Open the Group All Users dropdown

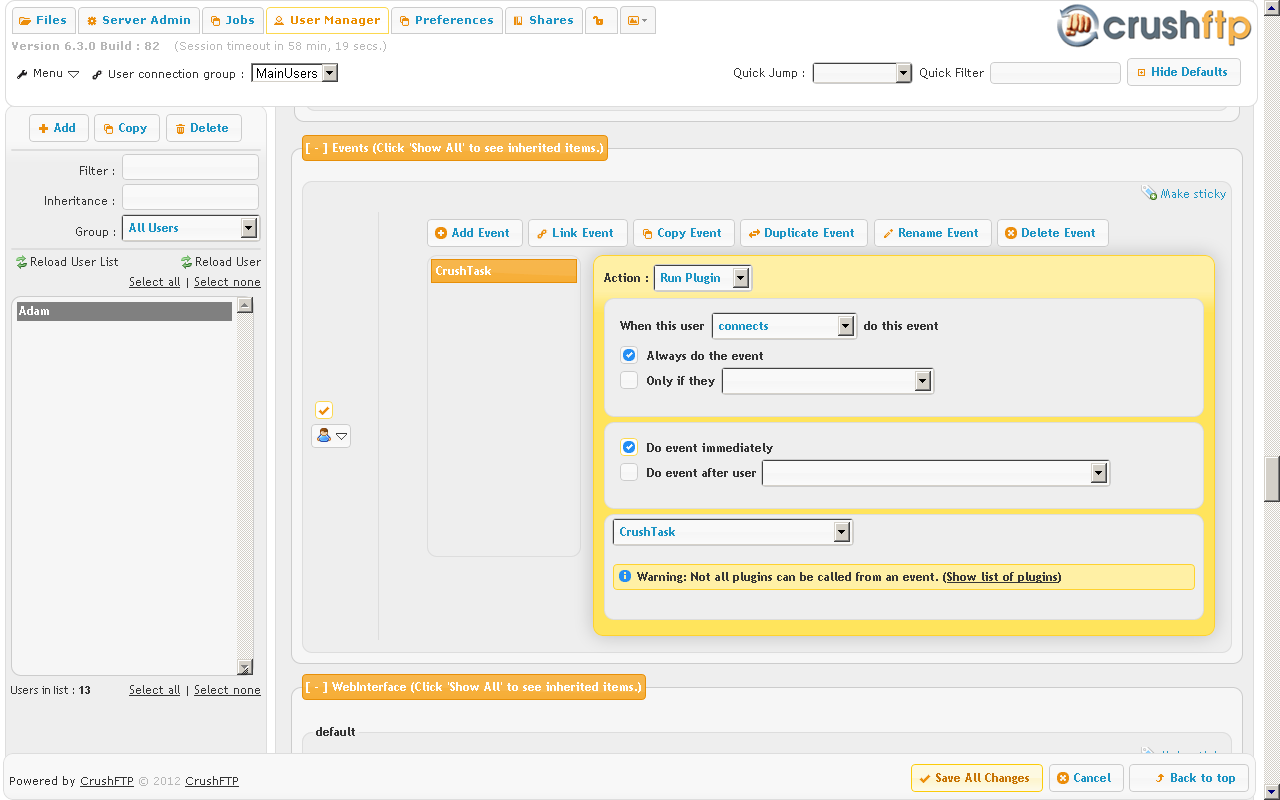(190, 228)
